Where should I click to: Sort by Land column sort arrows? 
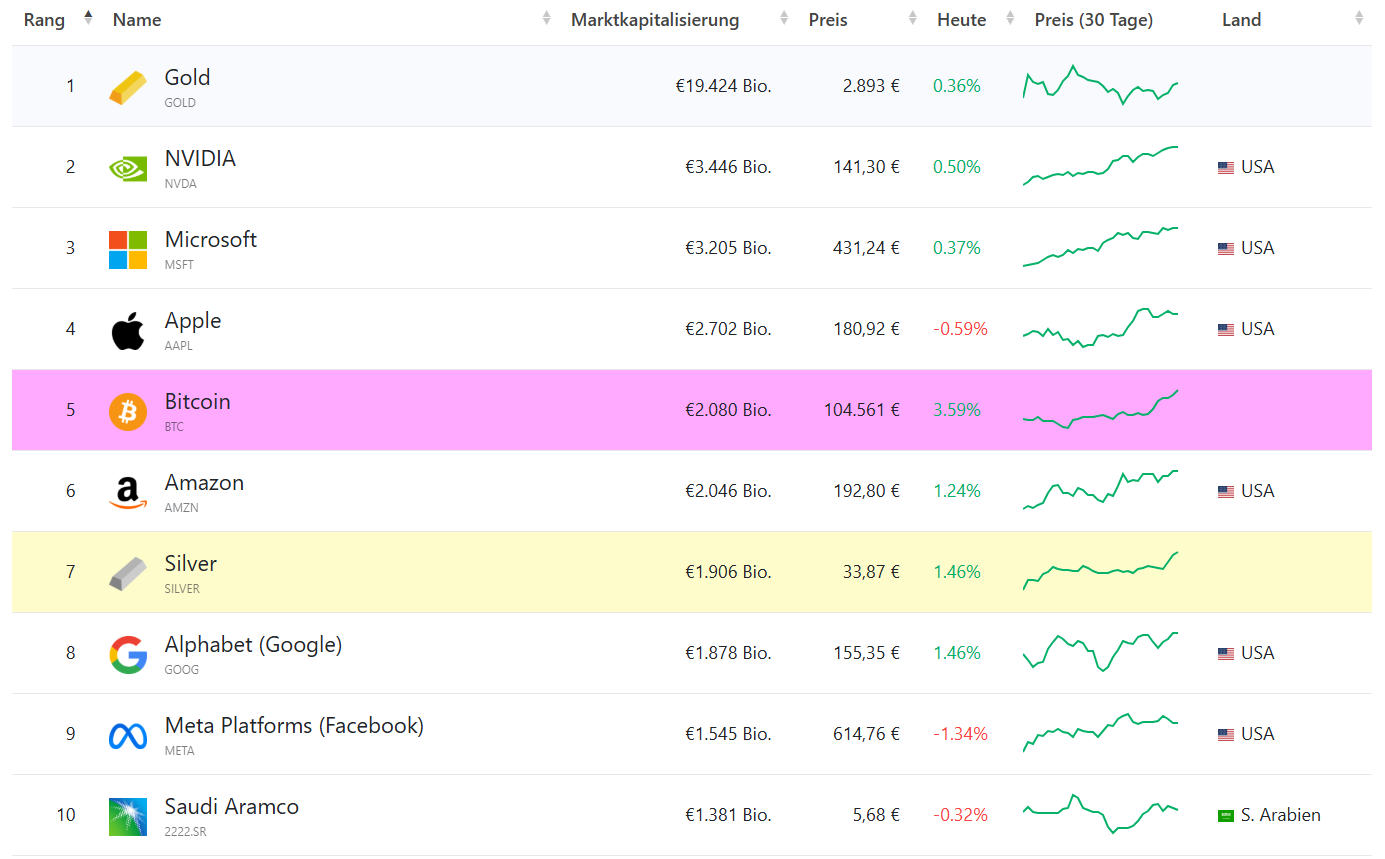coord(1359,18)
